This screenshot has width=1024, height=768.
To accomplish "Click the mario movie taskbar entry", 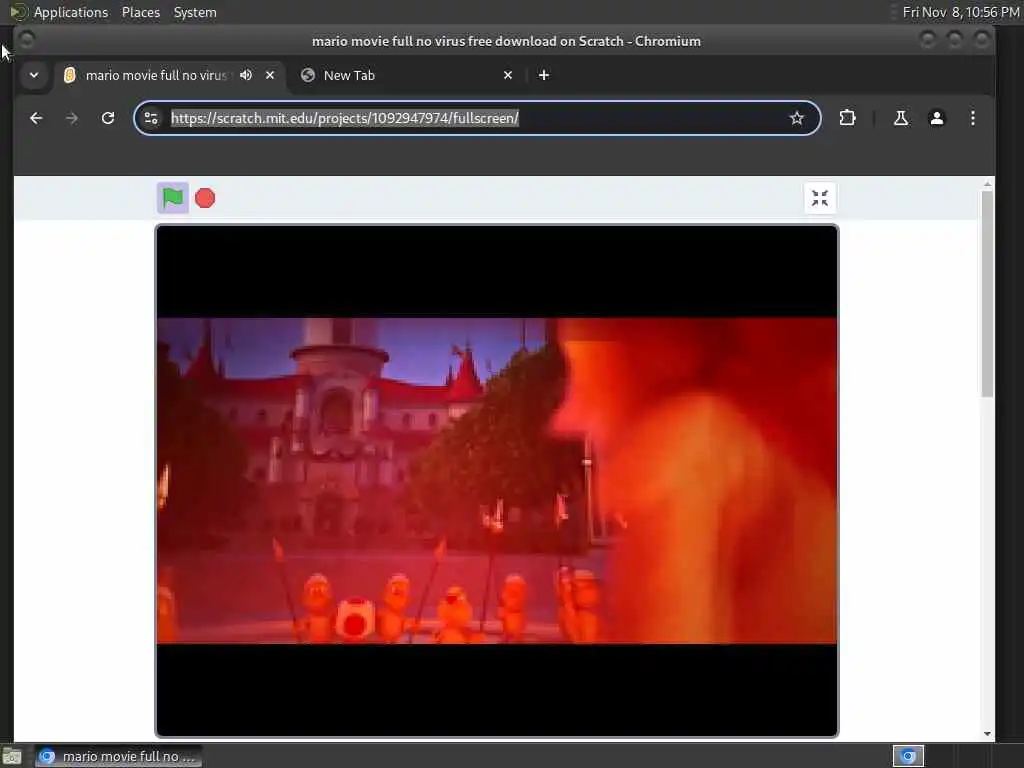I will coord(118,756).
